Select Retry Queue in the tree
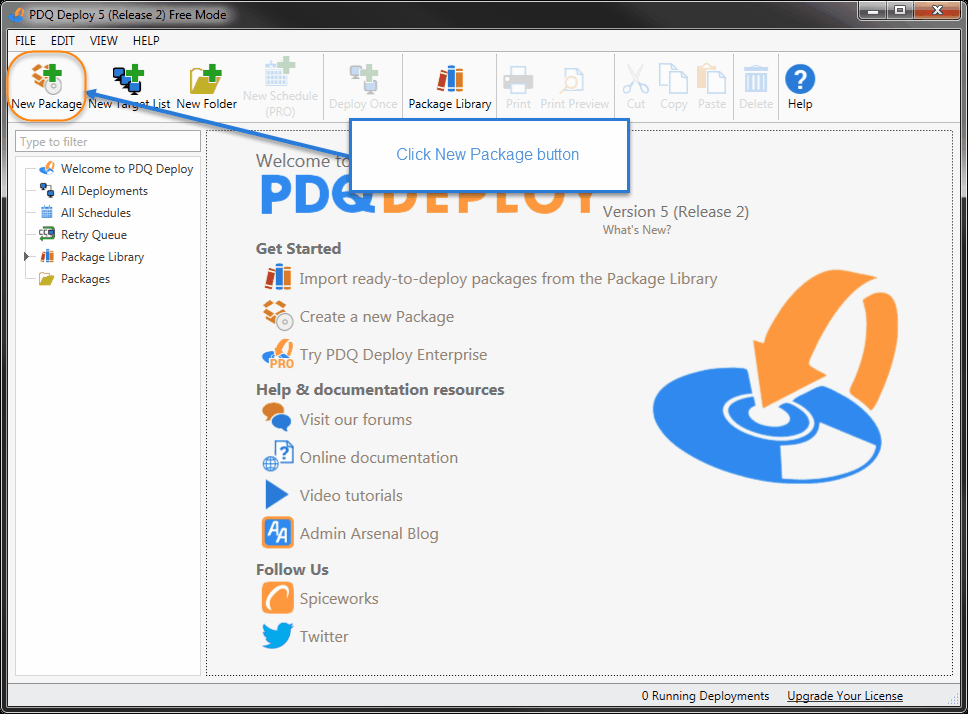Viewport: 968px width, 714px height. pos(83,235)
